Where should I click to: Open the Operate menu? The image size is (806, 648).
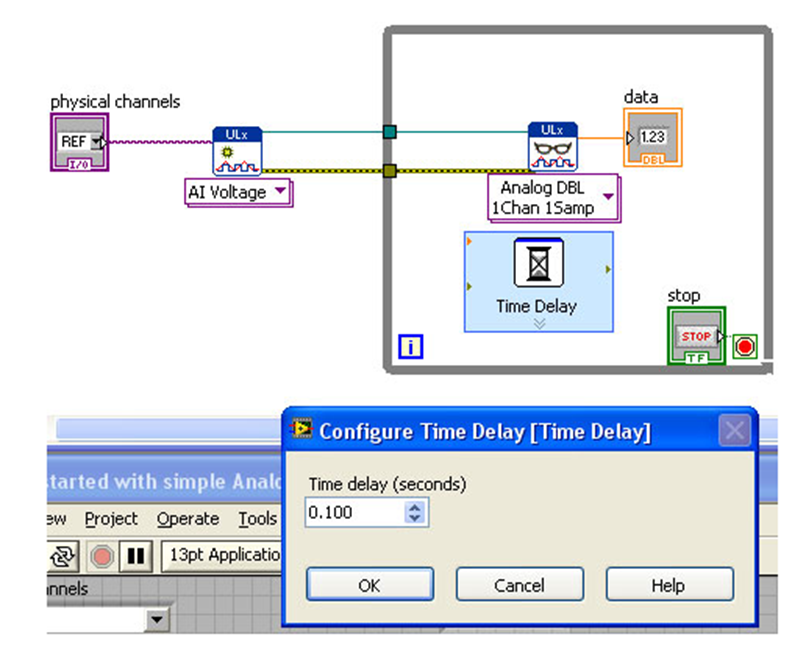pos(187,519)
